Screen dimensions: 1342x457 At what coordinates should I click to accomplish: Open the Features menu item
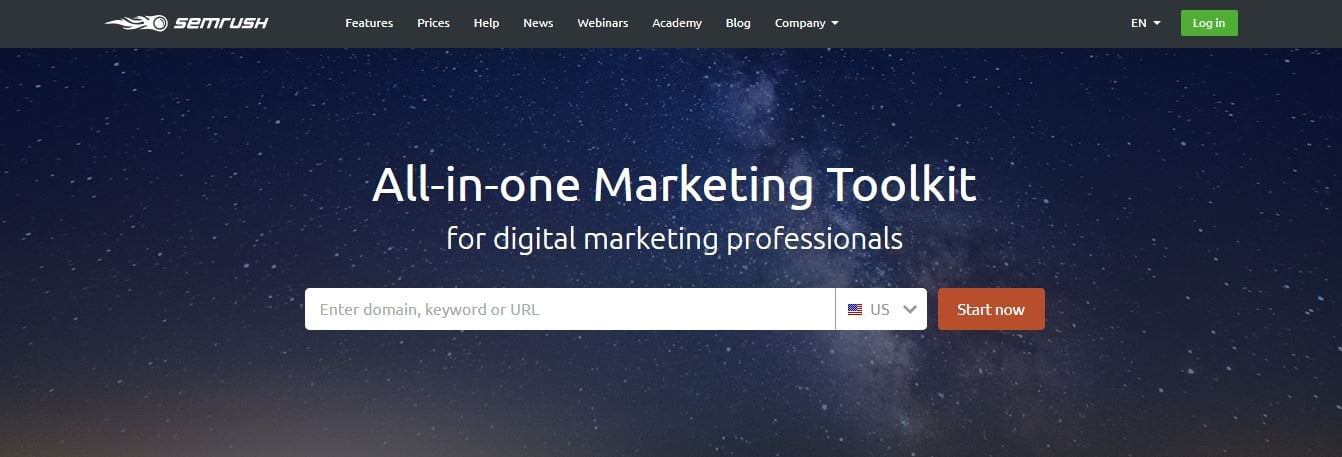[x=369, y=23]
